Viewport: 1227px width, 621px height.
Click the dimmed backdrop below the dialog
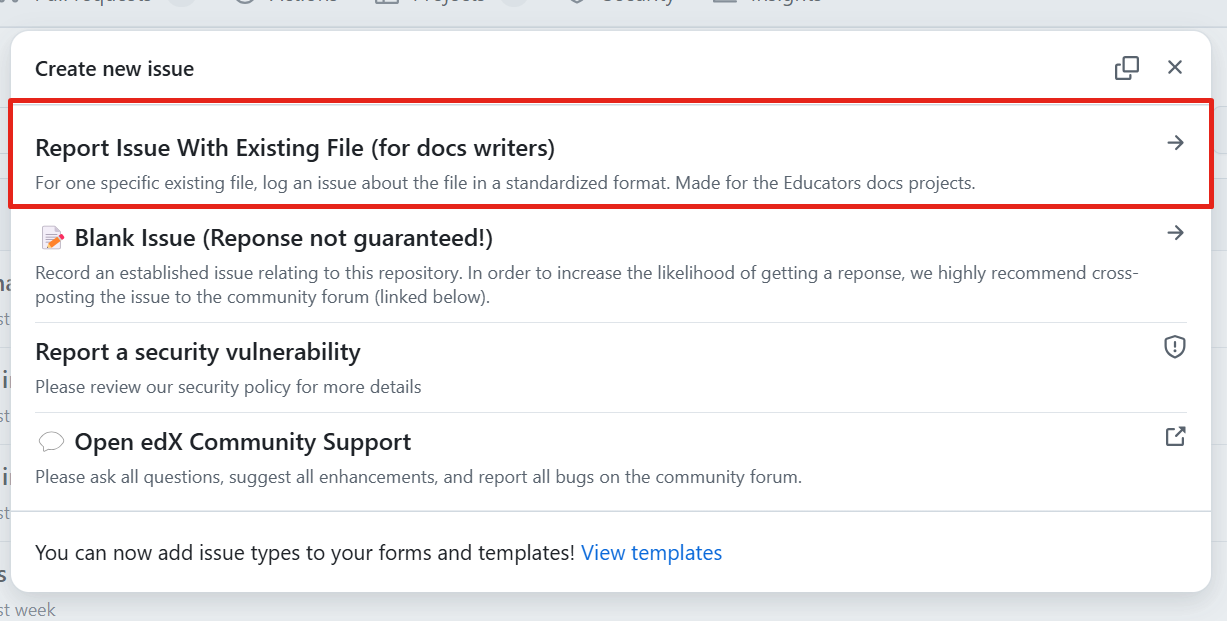pos(600,608)
